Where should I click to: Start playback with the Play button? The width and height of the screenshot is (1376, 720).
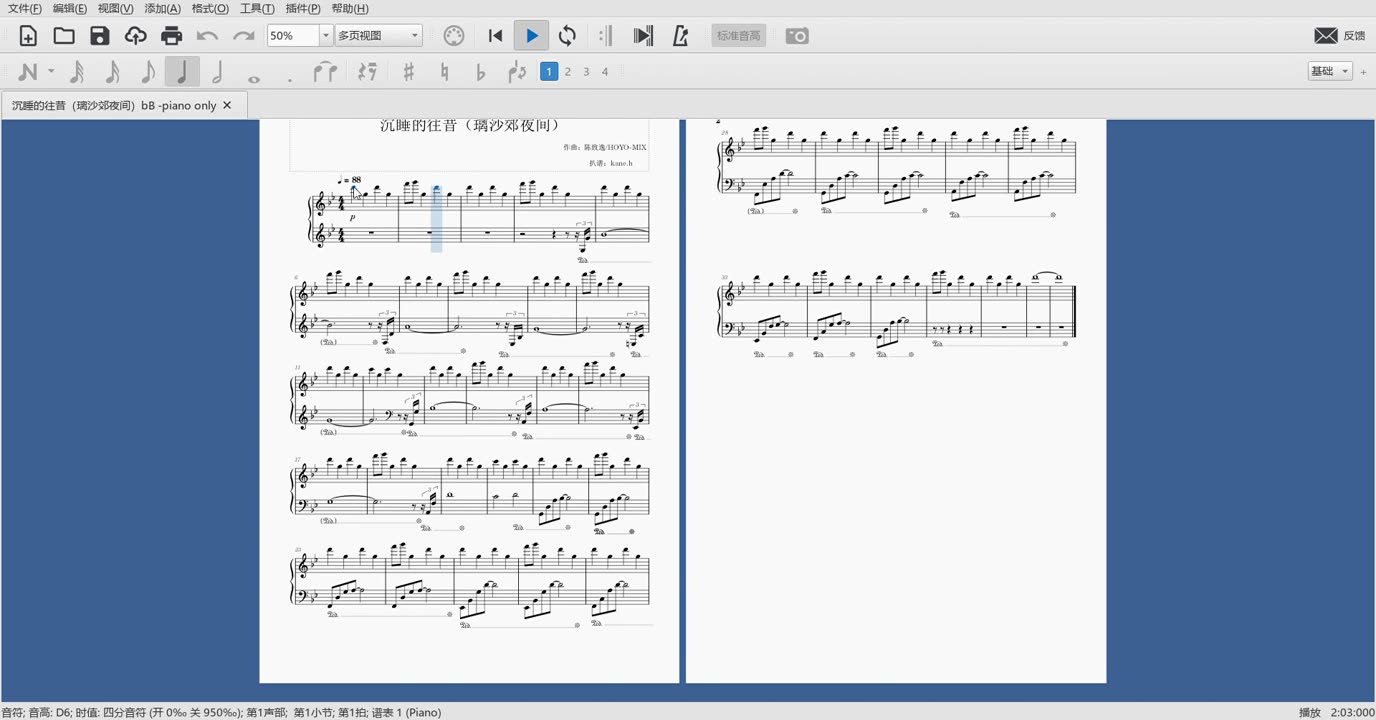[x=532, y=36]
